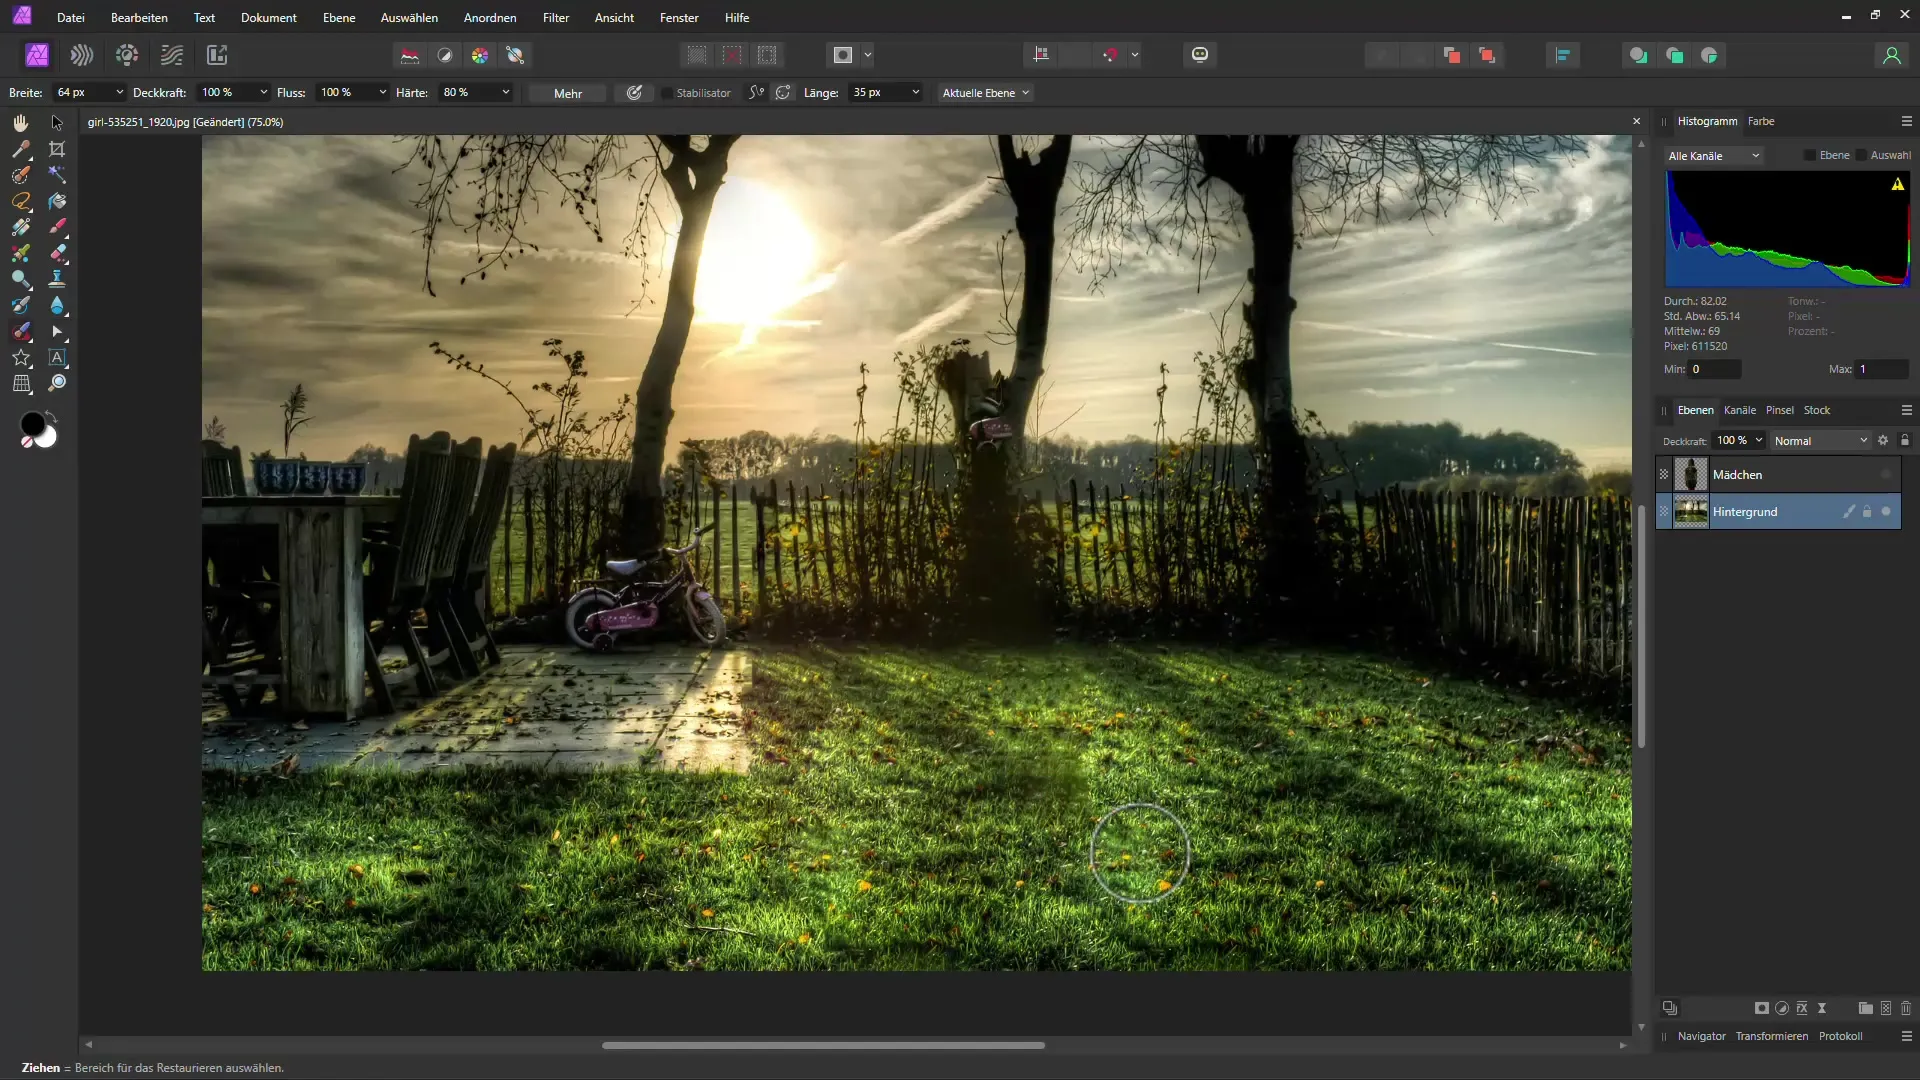The height and width of the screenshot is (1080, 1920).
Task: Select the Zoom magnifier tool
Action: [x=57, y=383]
